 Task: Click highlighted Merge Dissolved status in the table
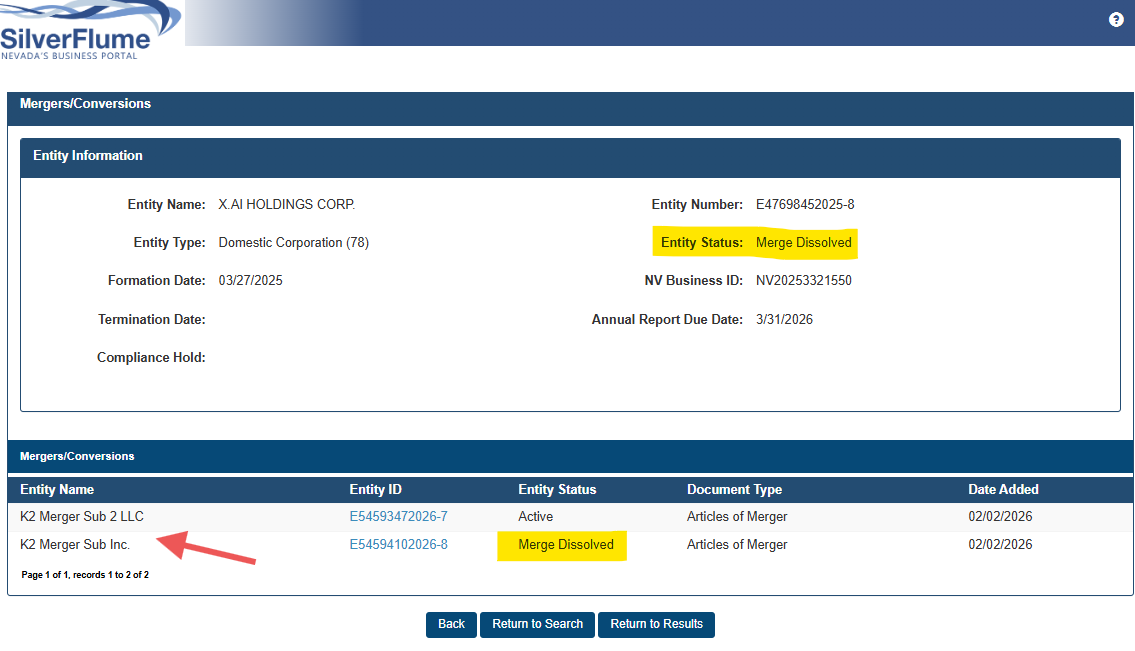point(565,545)
